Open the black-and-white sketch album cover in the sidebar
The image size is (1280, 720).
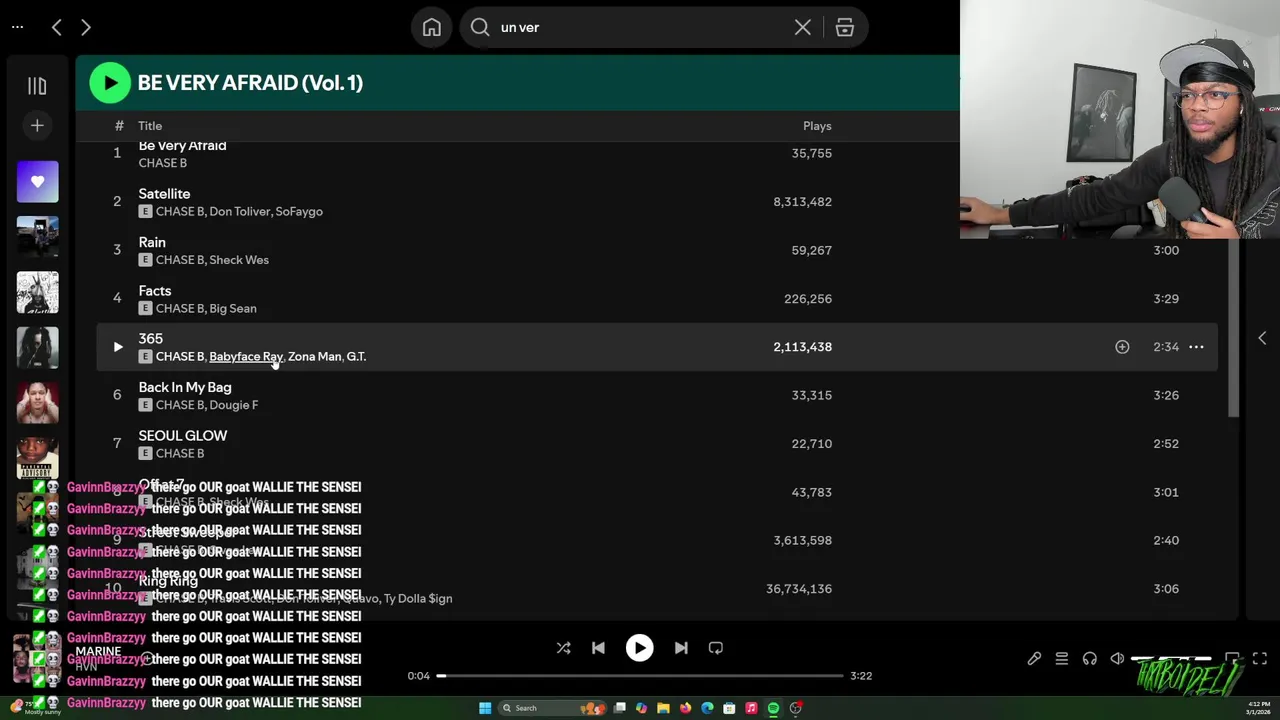(x=37, y=292)
